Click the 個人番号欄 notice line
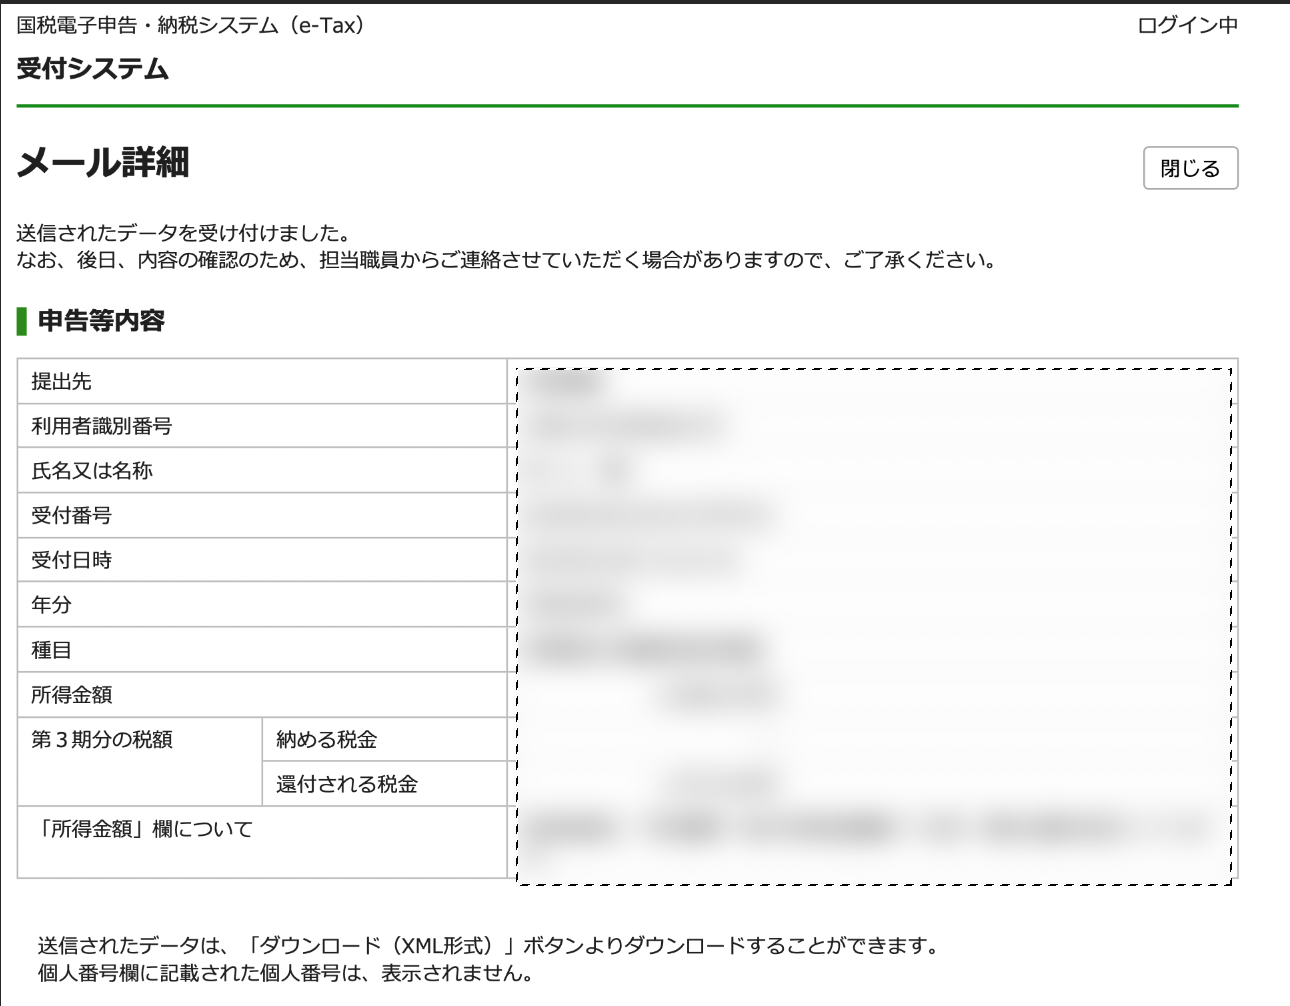1290x1006 pixels. (x=286, y=973)
